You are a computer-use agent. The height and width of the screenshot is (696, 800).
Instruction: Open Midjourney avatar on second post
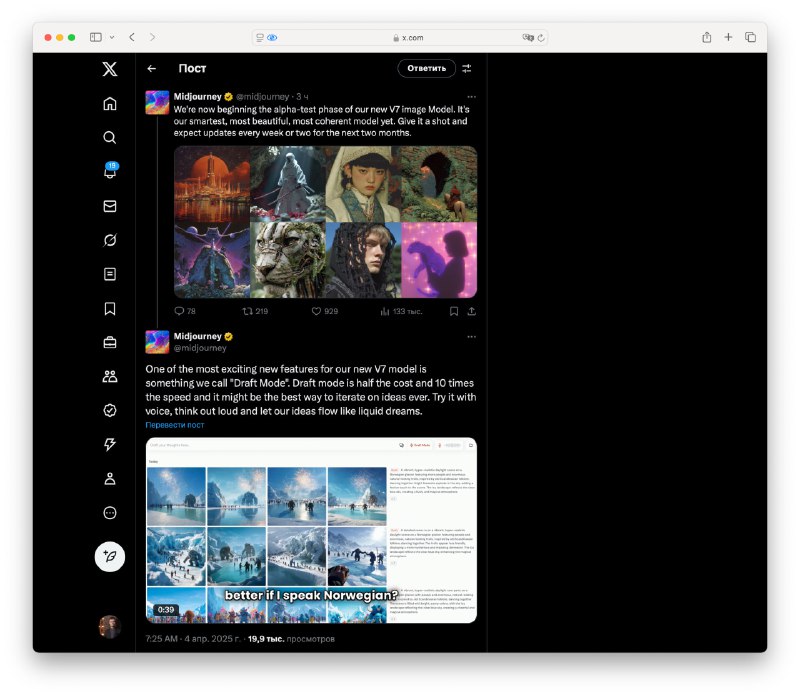(157, 342)
